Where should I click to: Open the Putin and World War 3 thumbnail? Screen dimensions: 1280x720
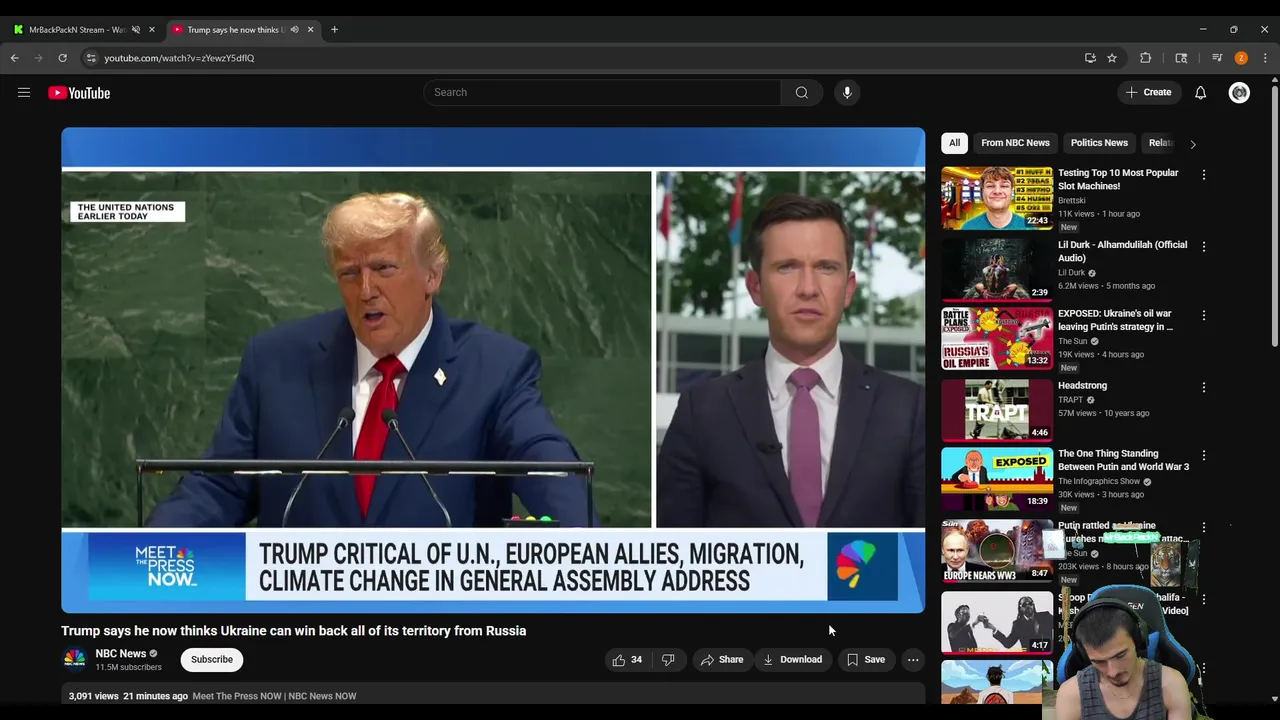(x=997, y=479)
